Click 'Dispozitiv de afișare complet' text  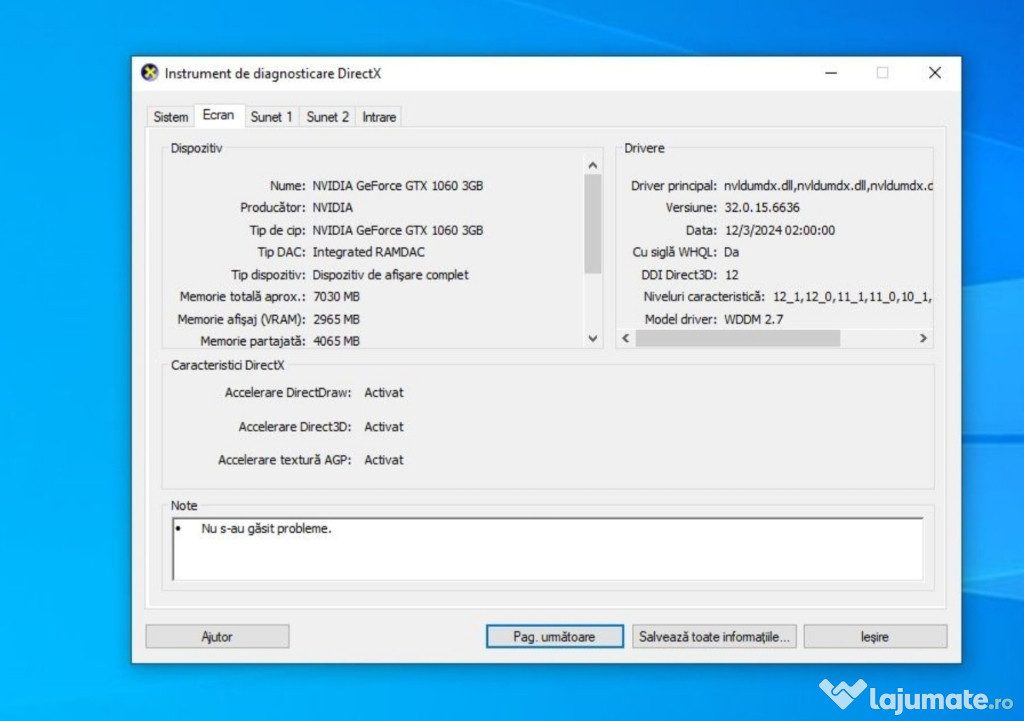(x=391, y=275)
